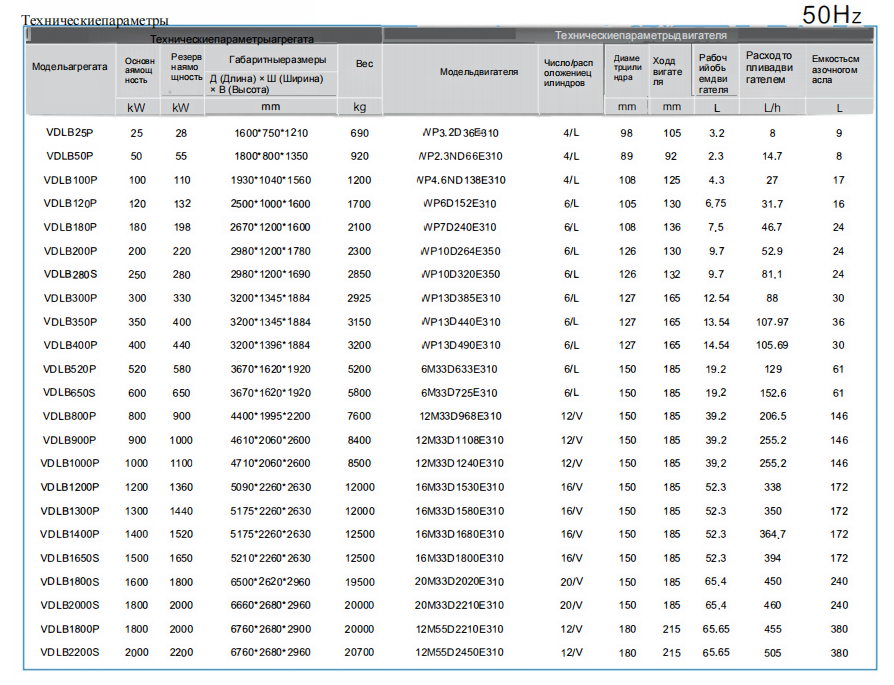Click displacement value '6.75'
The height and width of the screenshot is (685, 894).
(x=716, y=204)
